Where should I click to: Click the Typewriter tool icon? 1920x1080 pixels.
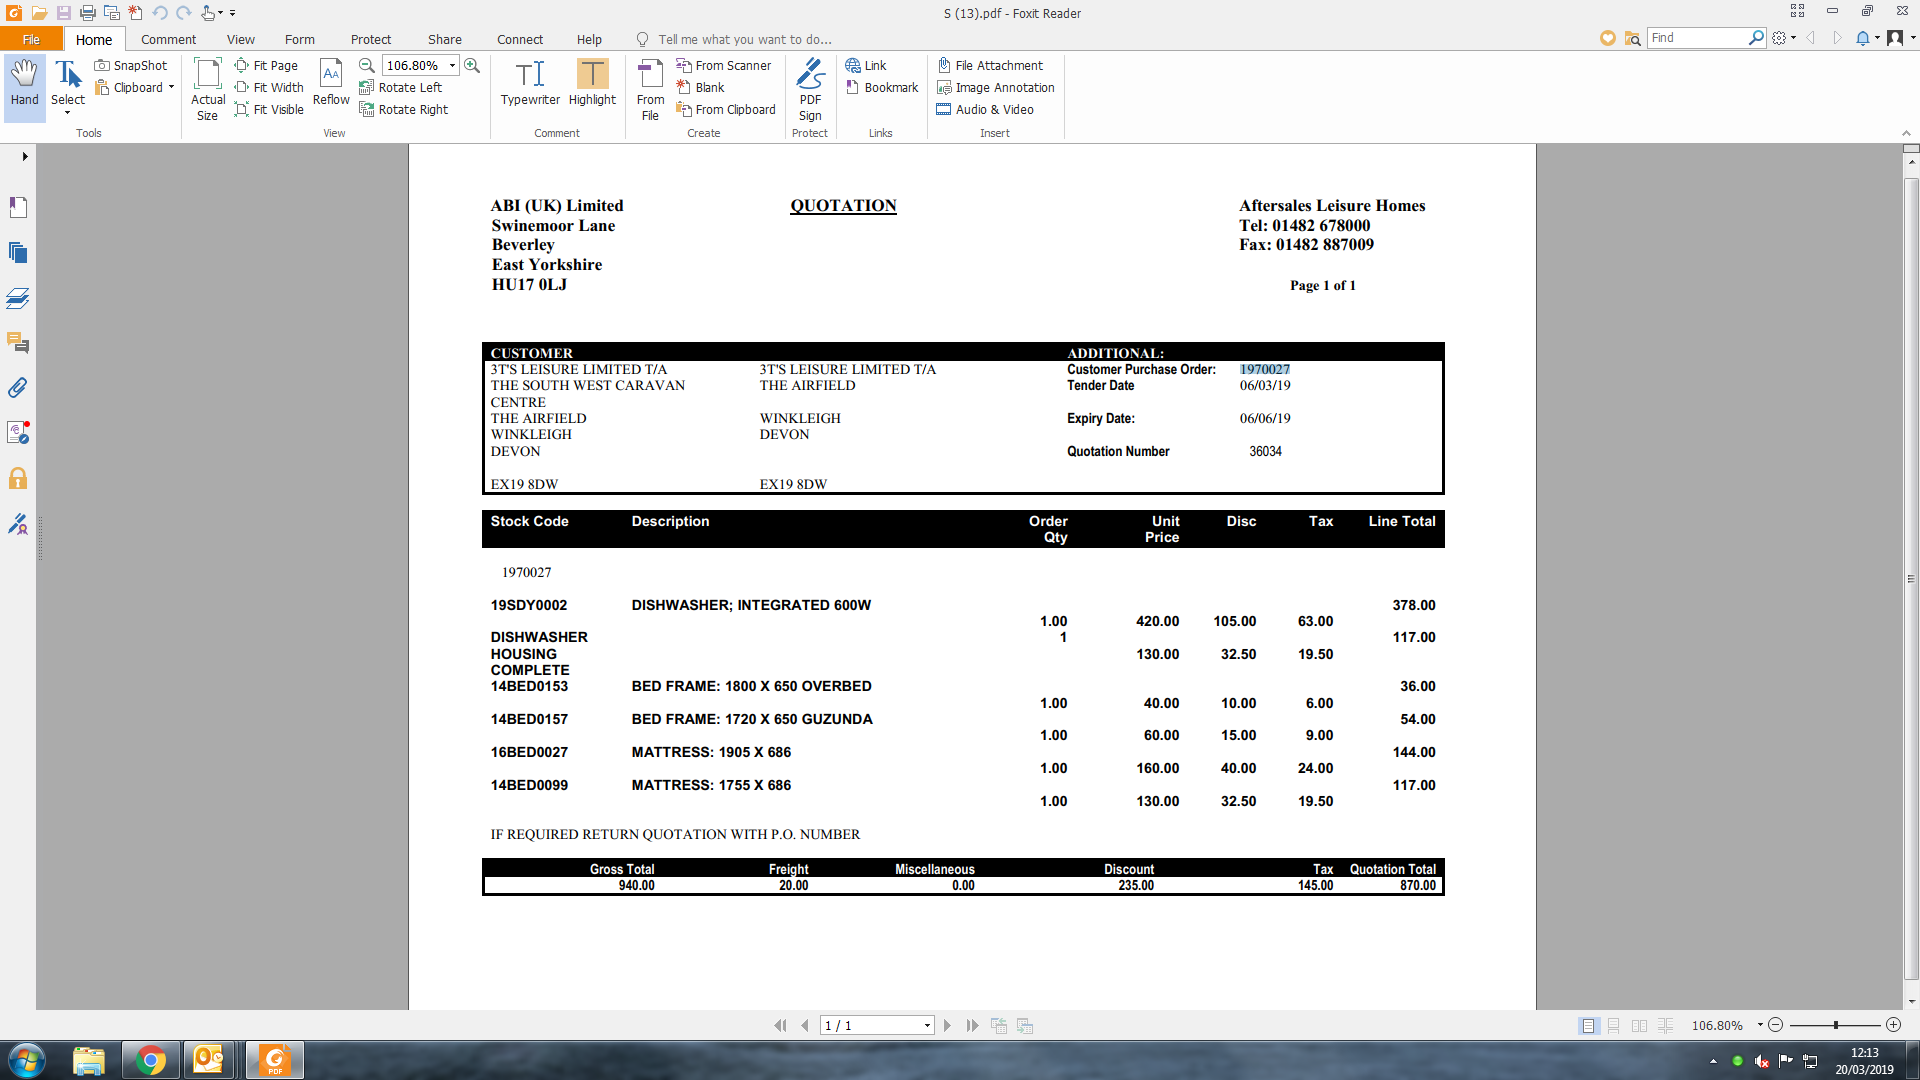coord(530,75)
